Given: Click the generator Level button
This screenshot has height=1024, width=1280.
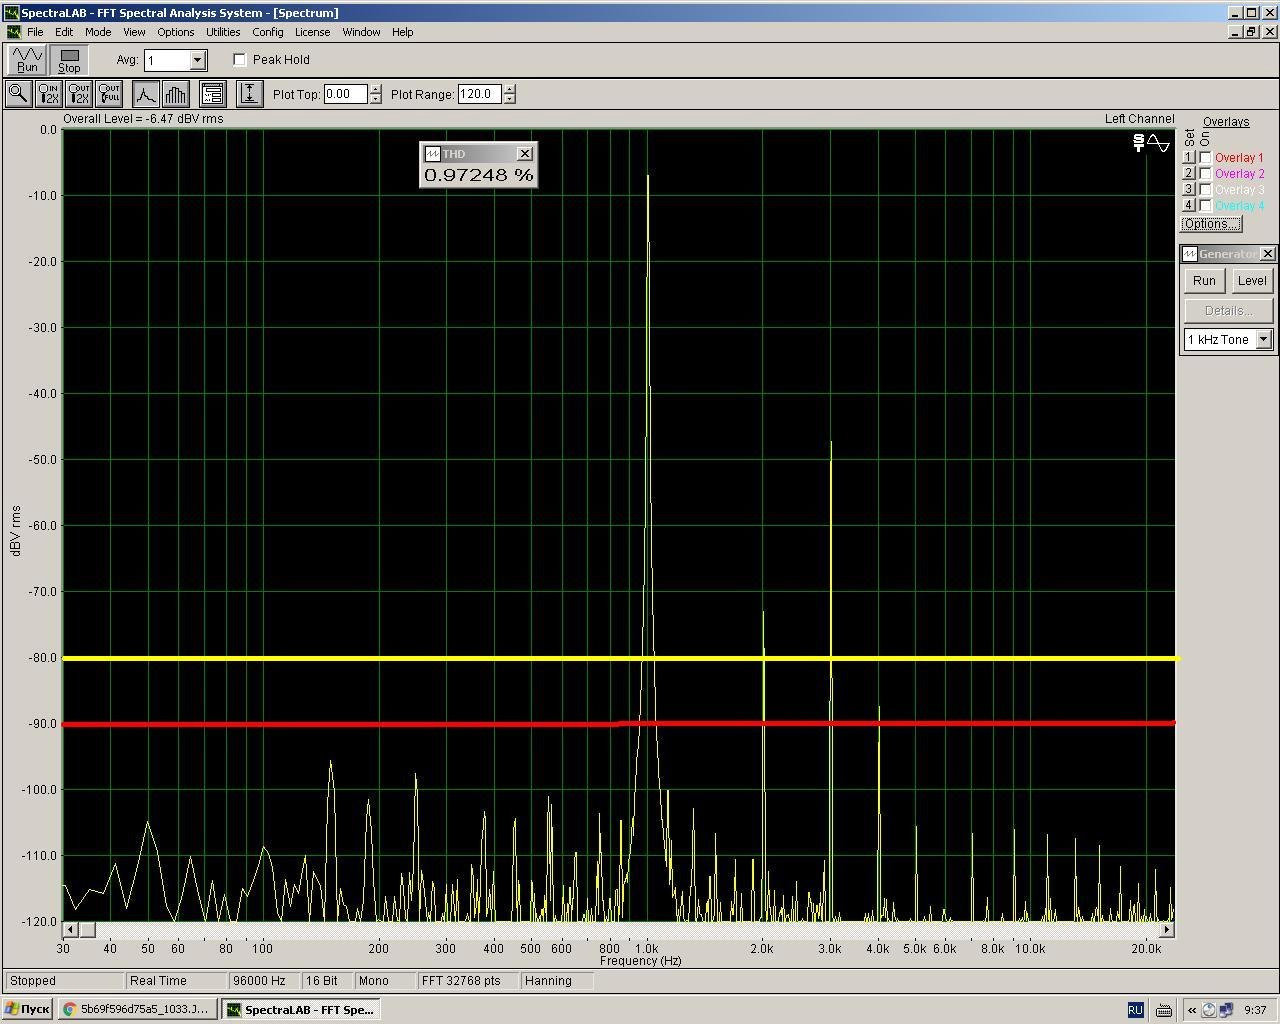Looking at the screenshot, I should (x=1252, y=281).
